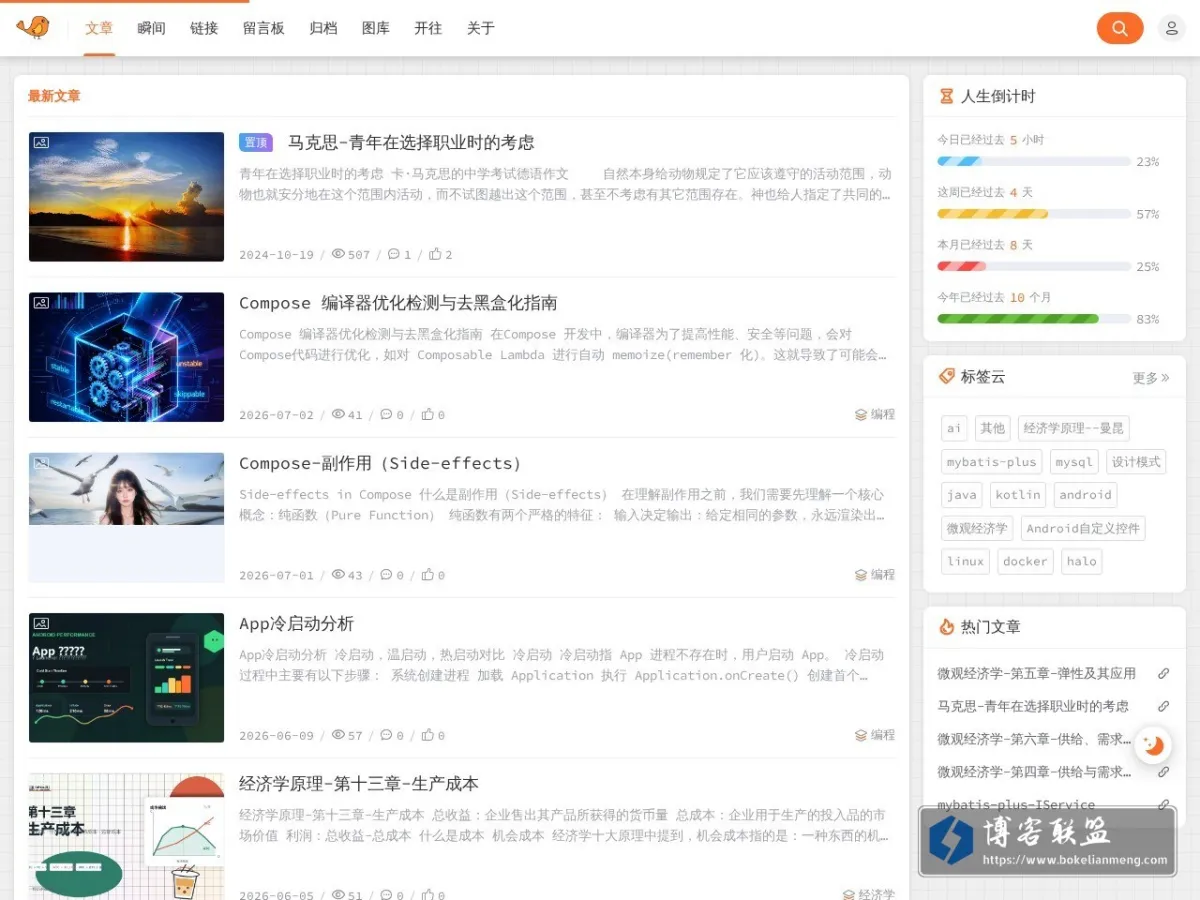Open the 开往 nav item
Screen dimensions: 1200x900
click(x=428, y=28)
